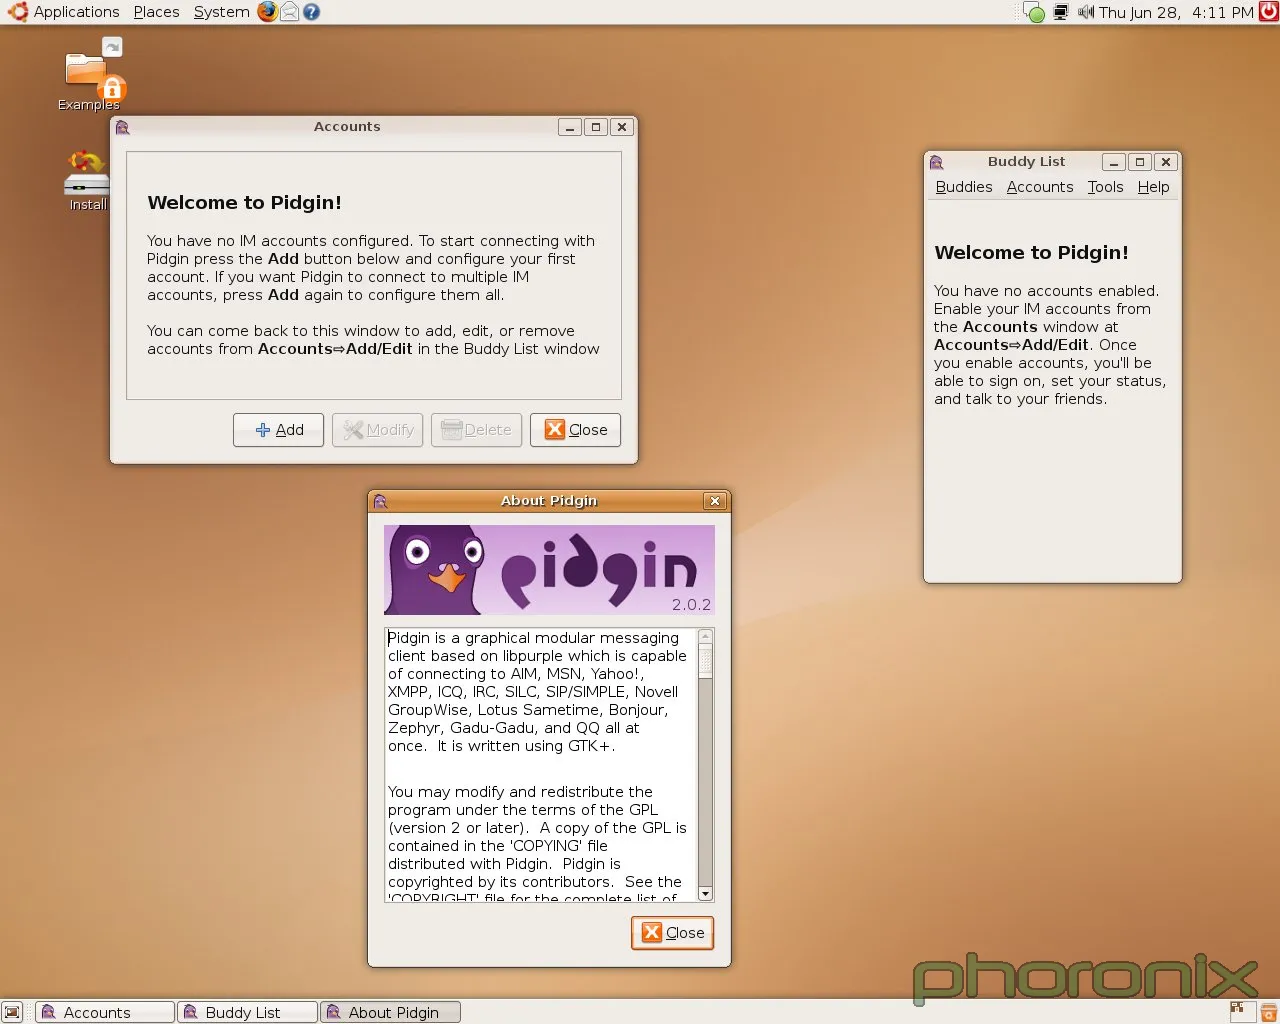This screenshot has width=1280, height=1024.
Task: Click the scroll up arrow in About text
Action: (705, 637)
